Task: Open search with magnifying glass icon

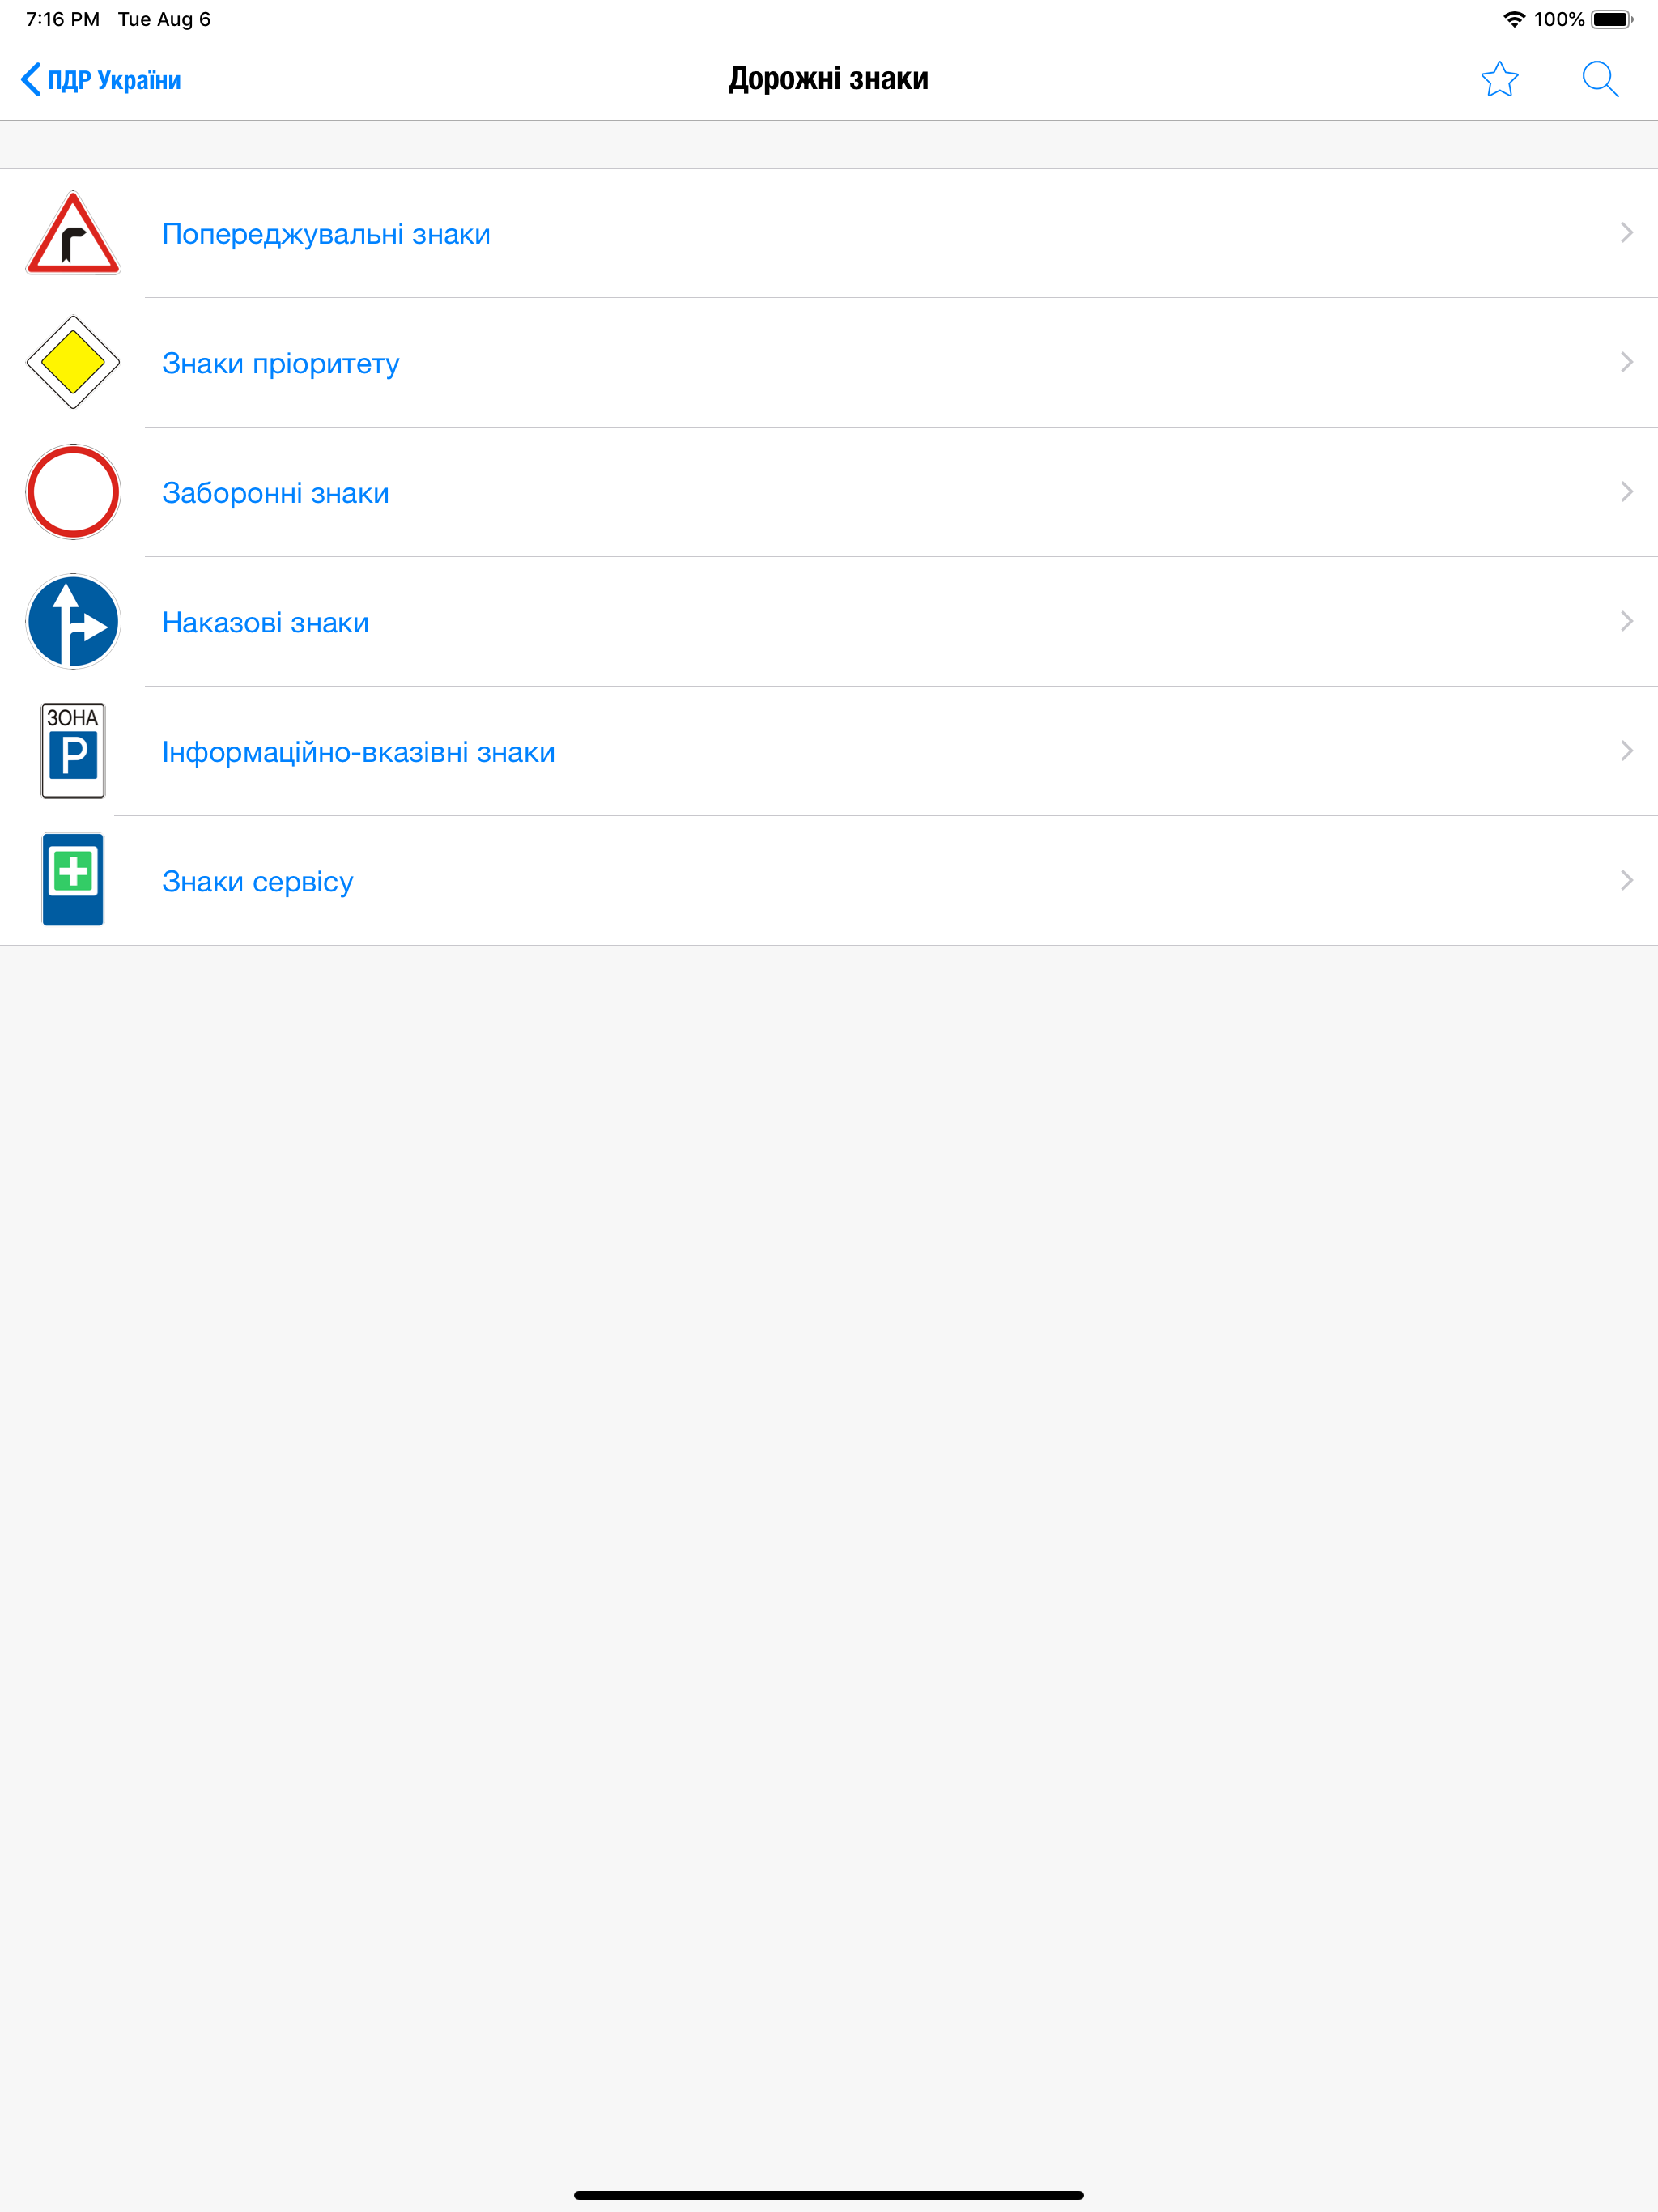Action: click(x=1600, y=79)
